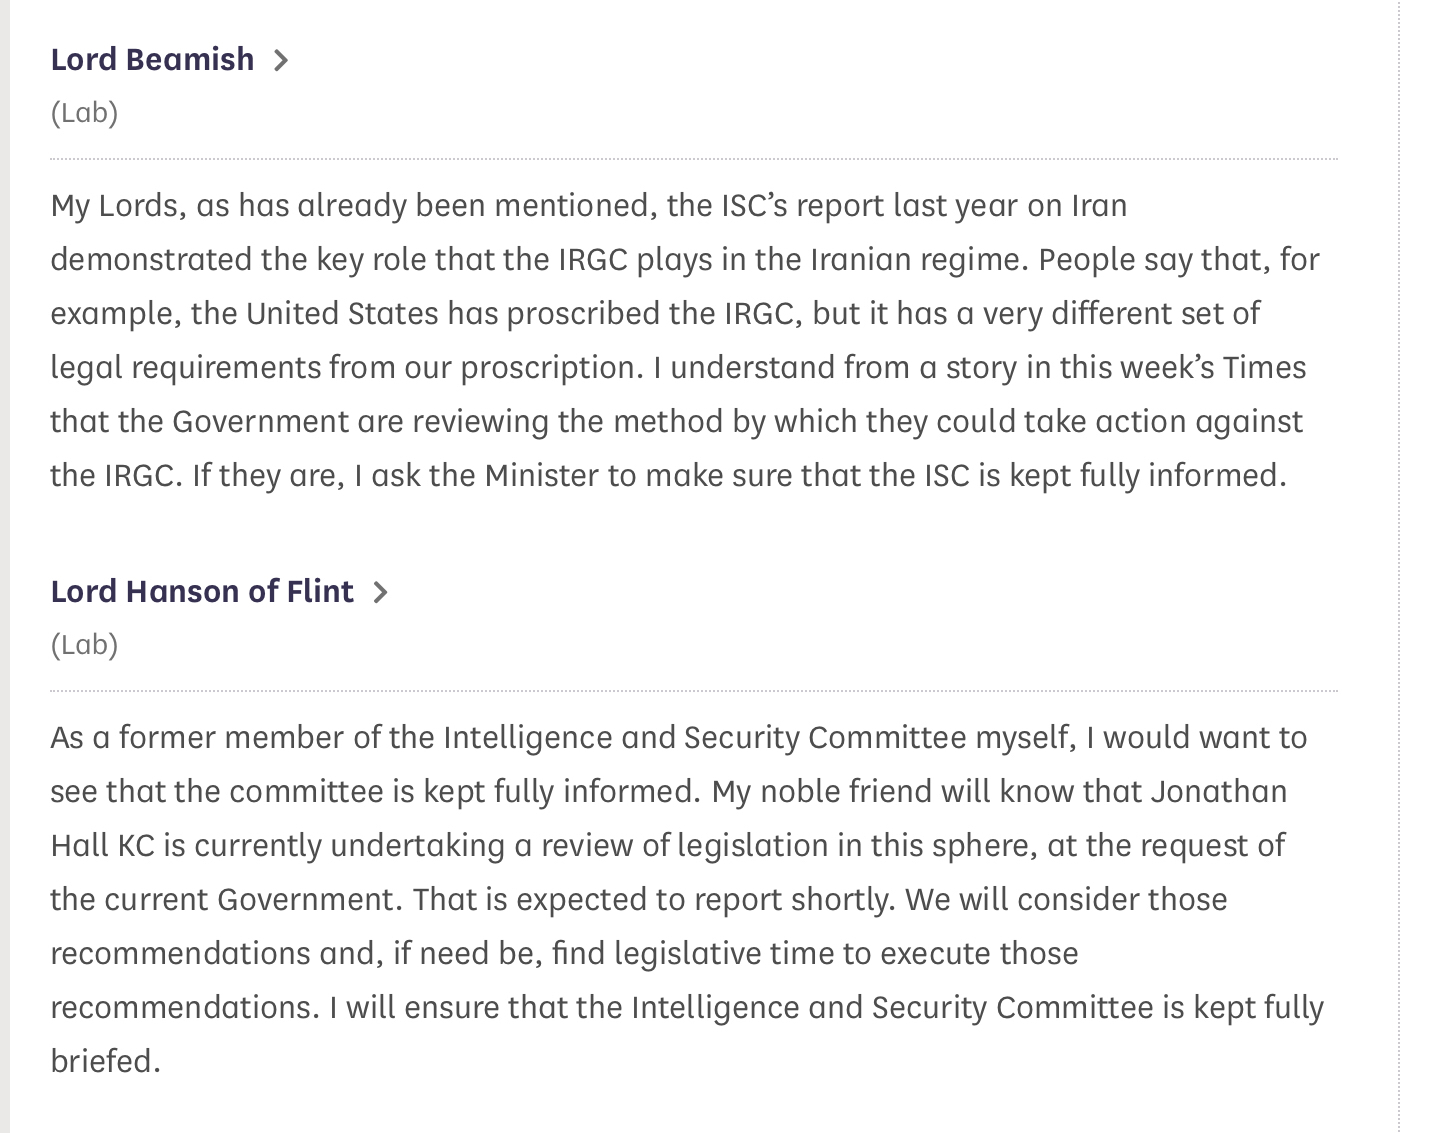
Task: Click the dotted vertical border on the right edge
Action: tap(1399, 566)
